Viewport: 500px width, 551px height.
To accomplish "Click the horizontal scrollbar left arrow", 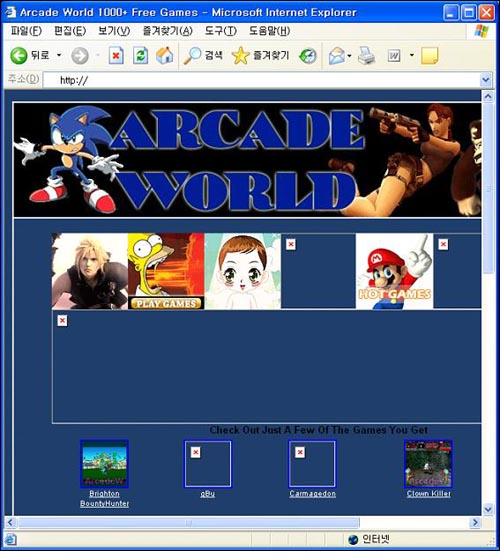I will [x=10, y=522].
